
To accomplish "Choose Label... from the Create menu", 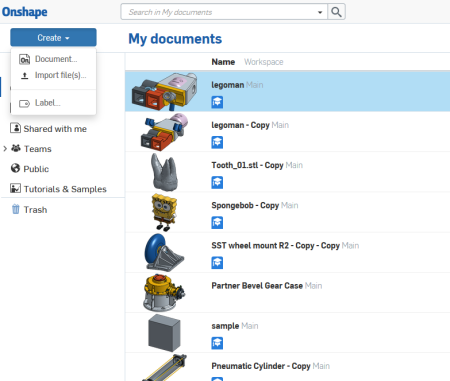I will [48, 103].
